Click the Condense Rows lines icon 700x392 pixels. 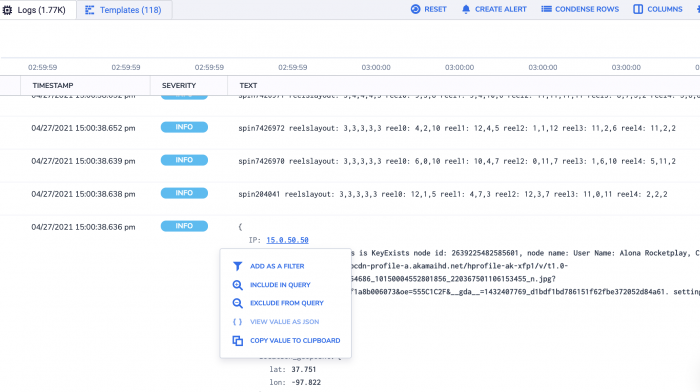point(546,9)
